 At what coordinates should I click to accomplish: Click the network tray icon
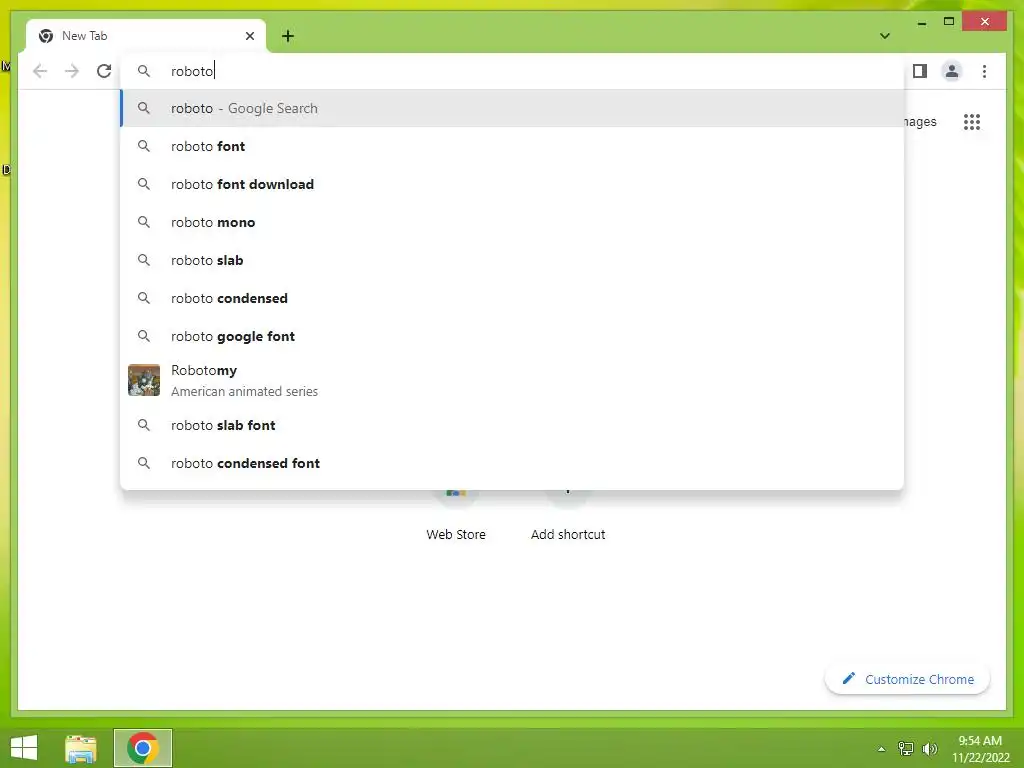tap(906, 748)
